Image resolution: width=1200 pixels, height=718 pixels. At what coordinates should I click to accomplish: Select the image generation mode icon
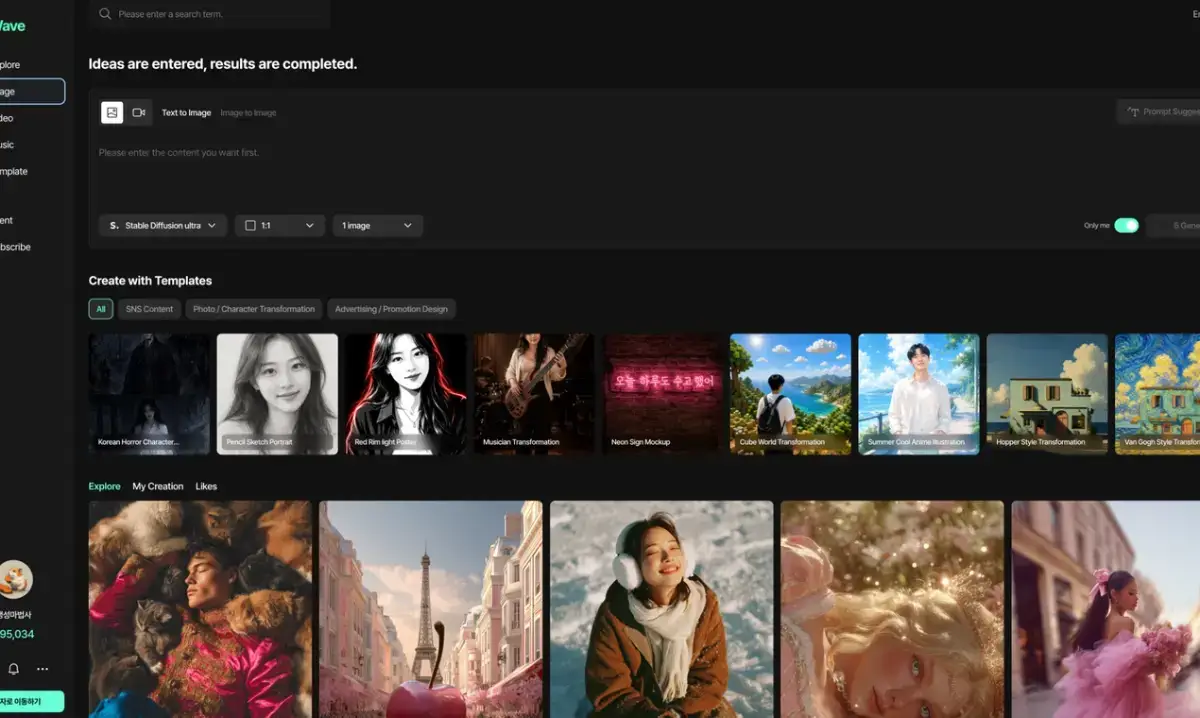(112, 113)
